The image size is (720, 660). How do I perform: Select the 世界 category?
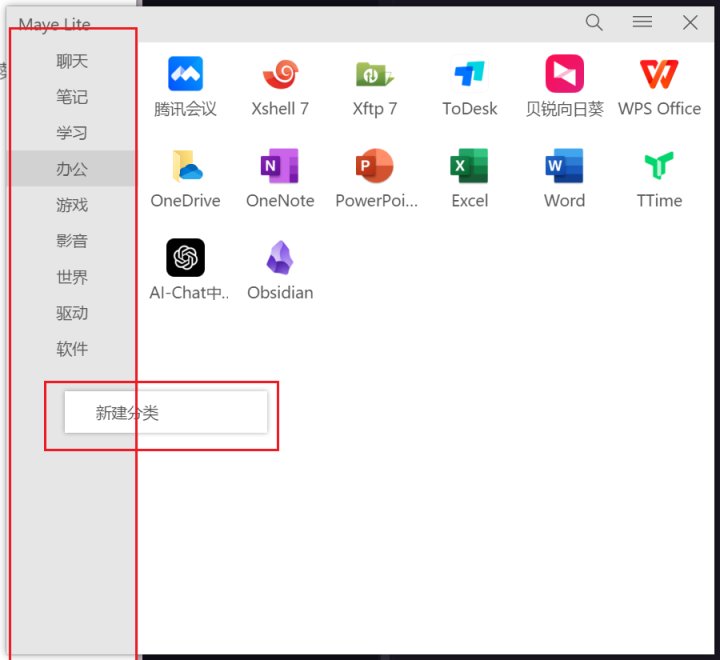pyautogui.click(x=72, y=277)
